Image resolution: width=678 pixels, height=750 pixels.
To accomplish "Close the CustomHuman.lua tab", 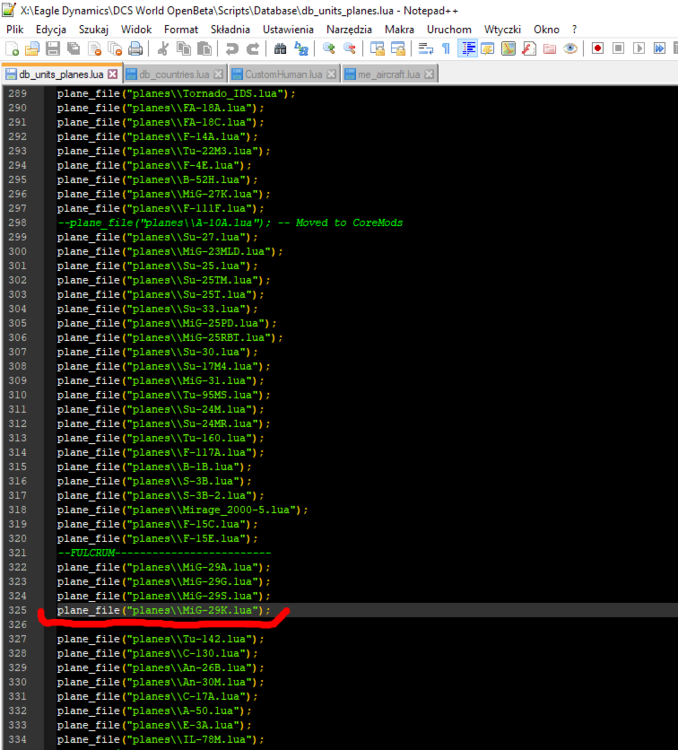I will pyautogui.click(x=331, y=74).
